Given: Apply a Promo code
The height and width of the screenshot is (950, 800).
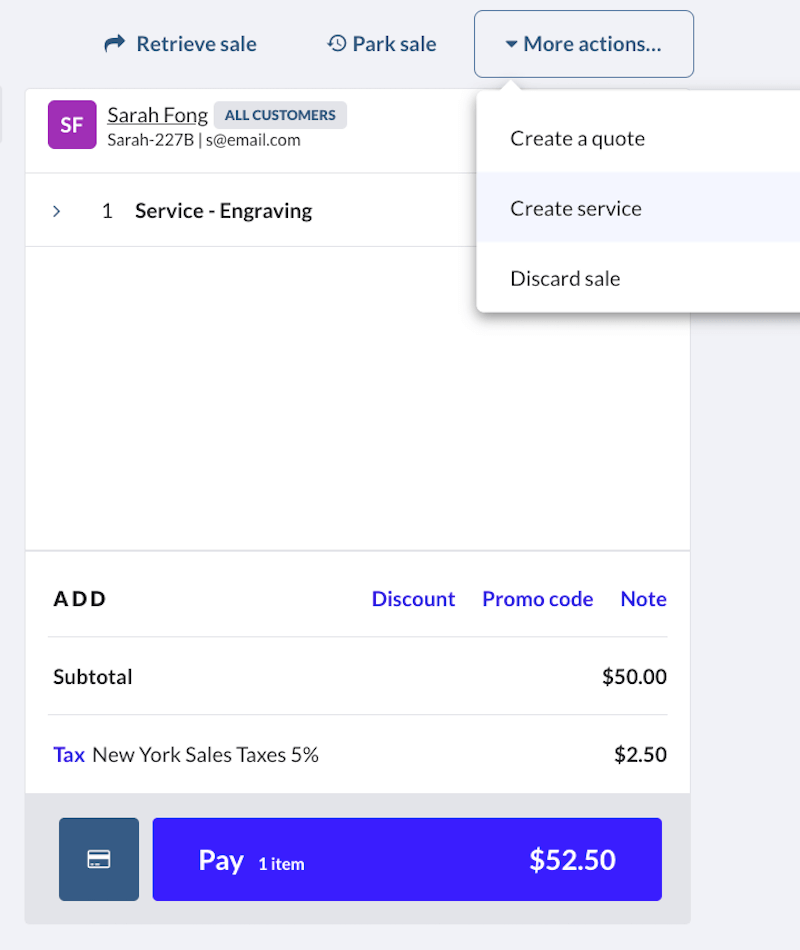Looking at the screenshot, I should pos(538,598).
